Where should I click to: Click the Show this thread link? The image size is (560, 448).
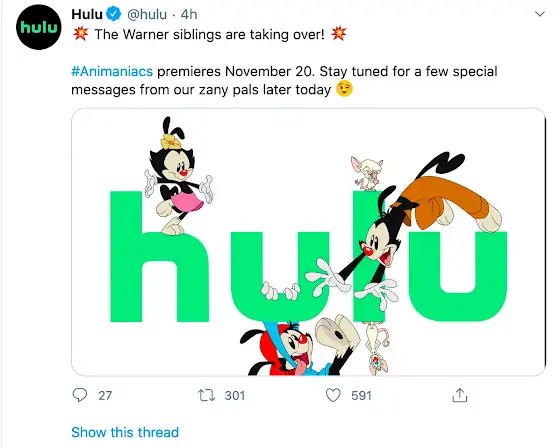[125, 432]
